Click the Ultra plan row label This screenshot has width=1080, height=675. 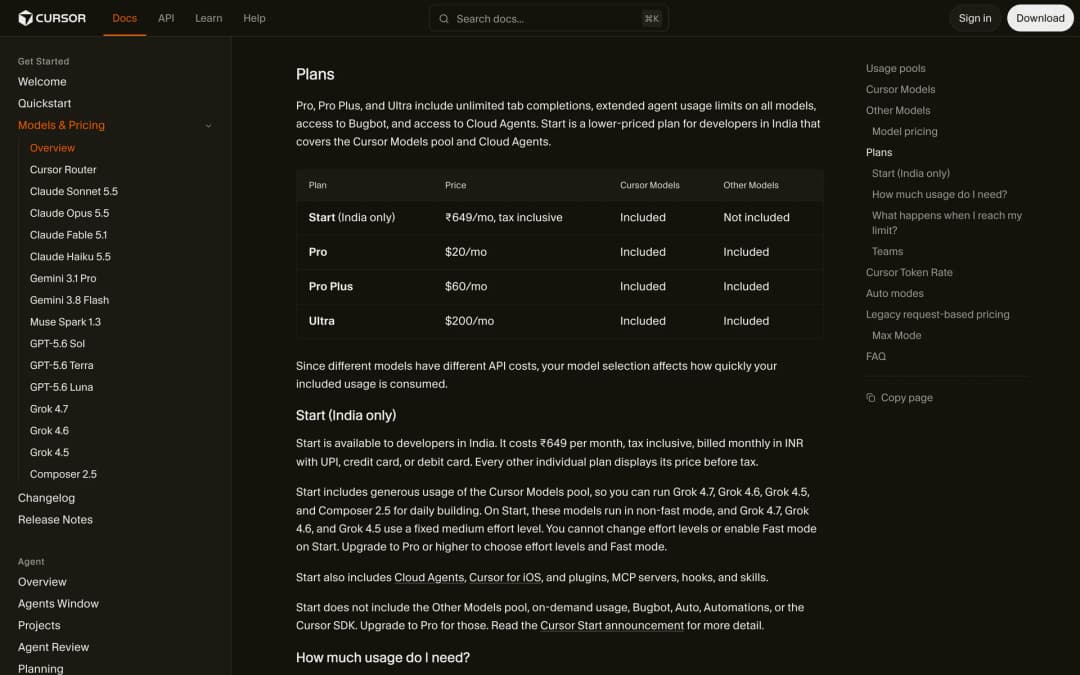click(322, 321)
